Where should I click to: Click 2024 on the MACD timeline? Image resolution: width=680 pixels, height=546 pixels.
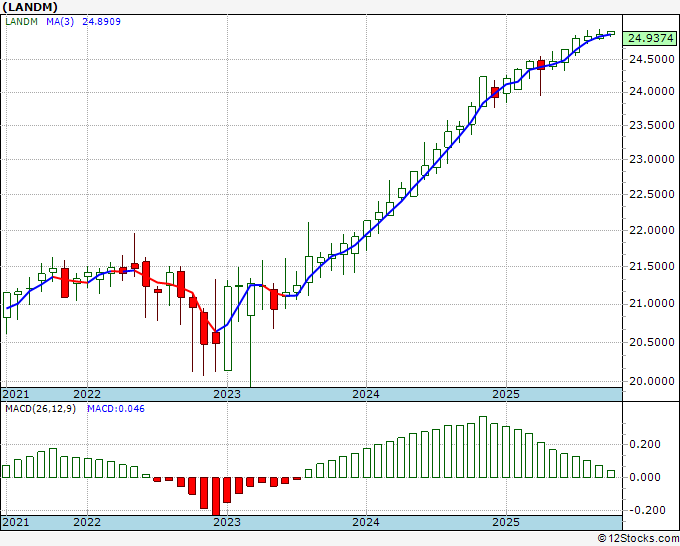(366, 522)
